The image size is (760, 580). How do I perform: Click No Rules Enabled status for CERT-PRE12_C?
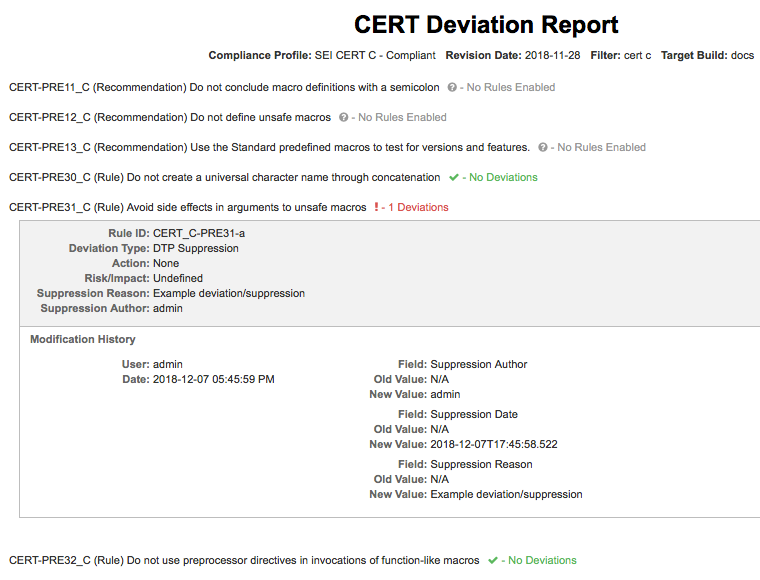[x=402, y=117]
